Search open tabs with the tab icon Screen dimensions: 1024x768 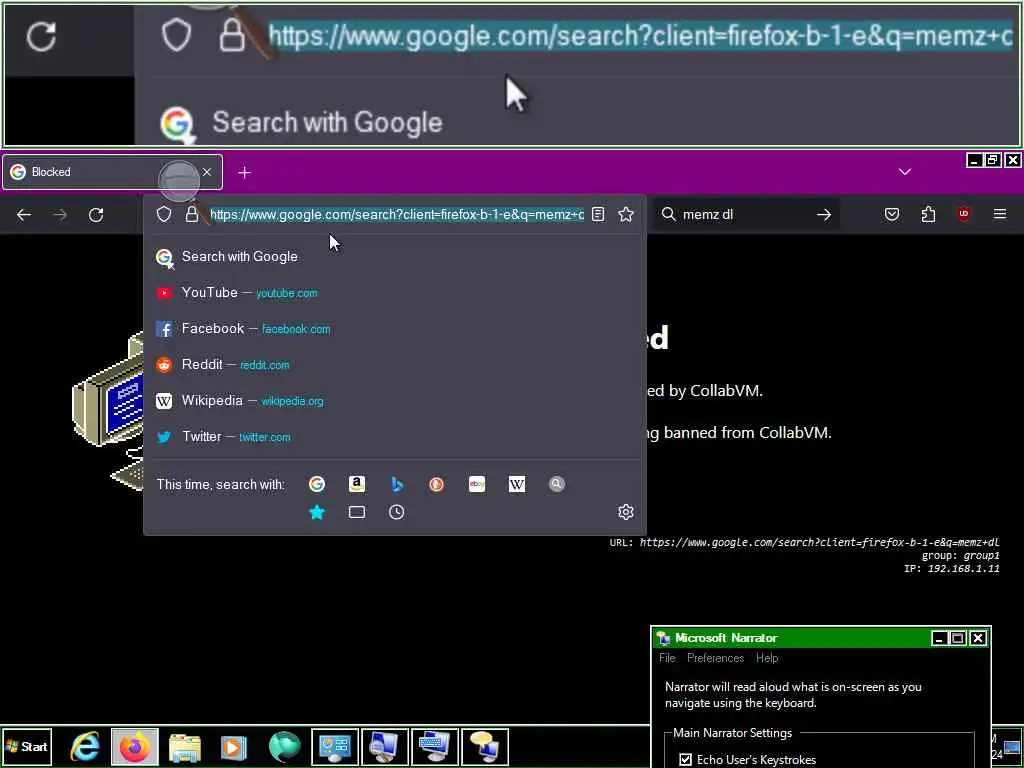pos(357,513)
